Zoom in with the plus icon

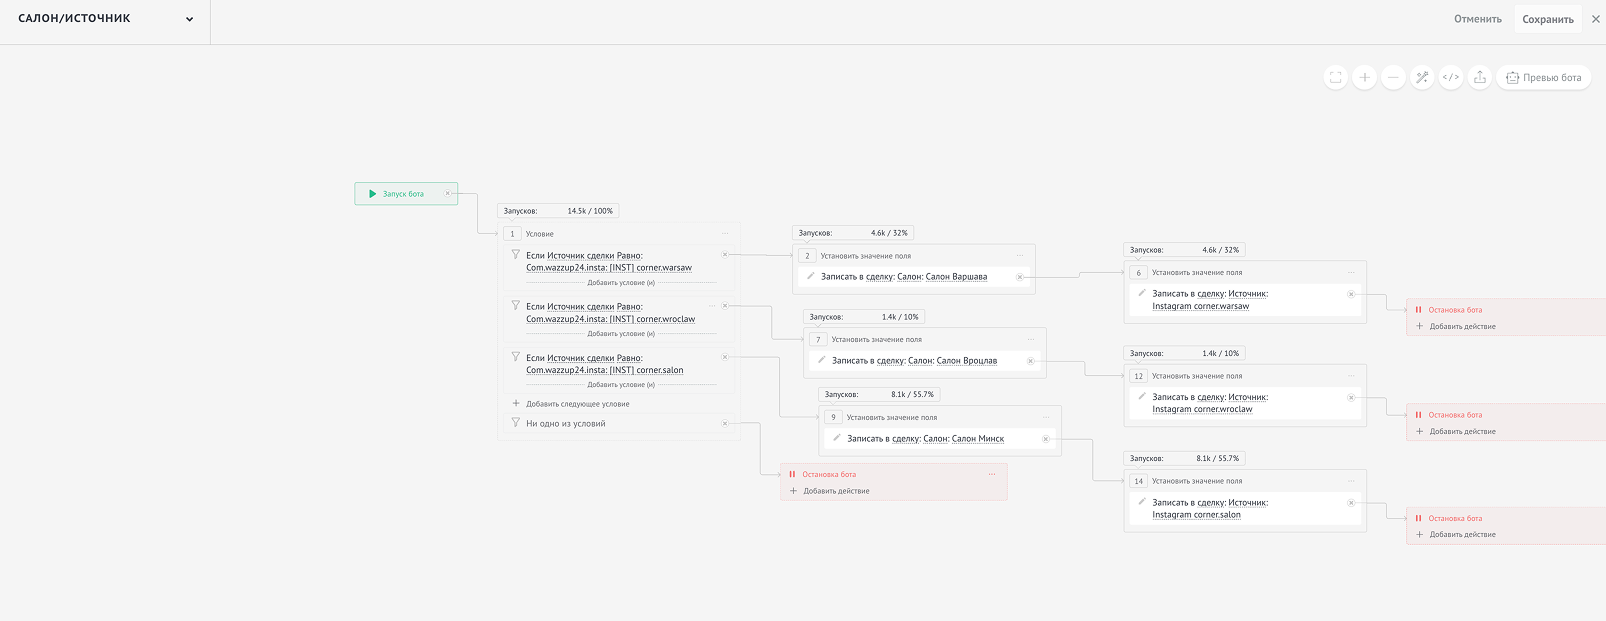1364,77
